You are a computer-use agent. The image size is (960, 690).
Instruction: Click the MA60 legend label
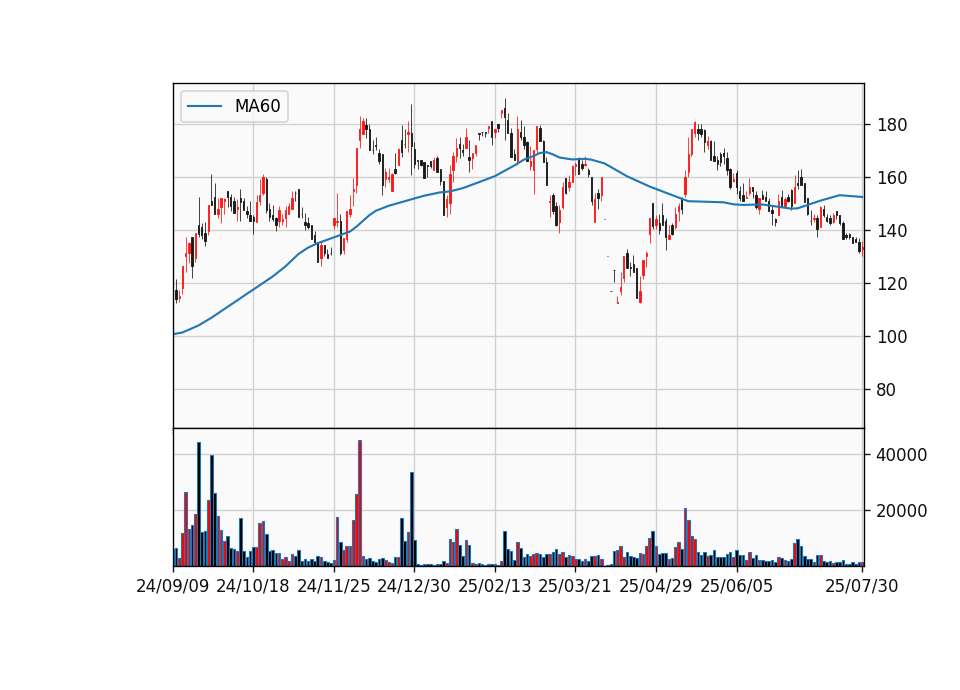coord(257,106)
